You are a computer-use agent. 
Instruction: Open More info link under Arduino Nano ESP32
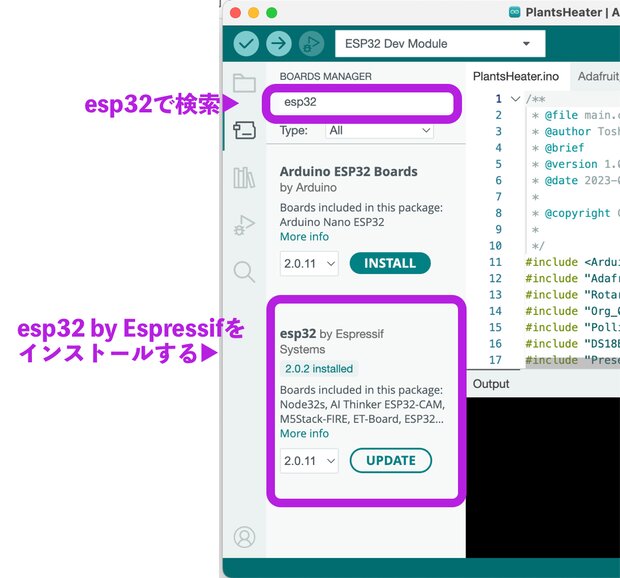[x=304, y=236]
